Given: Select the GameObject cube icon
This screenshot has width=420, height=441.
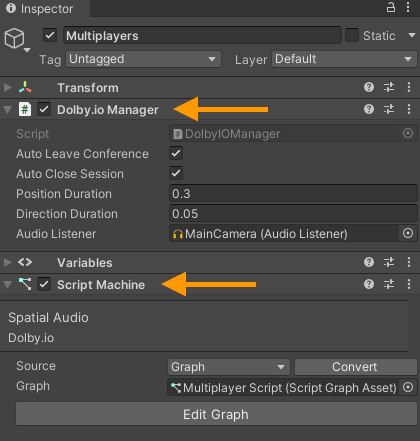Looking at the screenshot, I should (x=14, y=39).
